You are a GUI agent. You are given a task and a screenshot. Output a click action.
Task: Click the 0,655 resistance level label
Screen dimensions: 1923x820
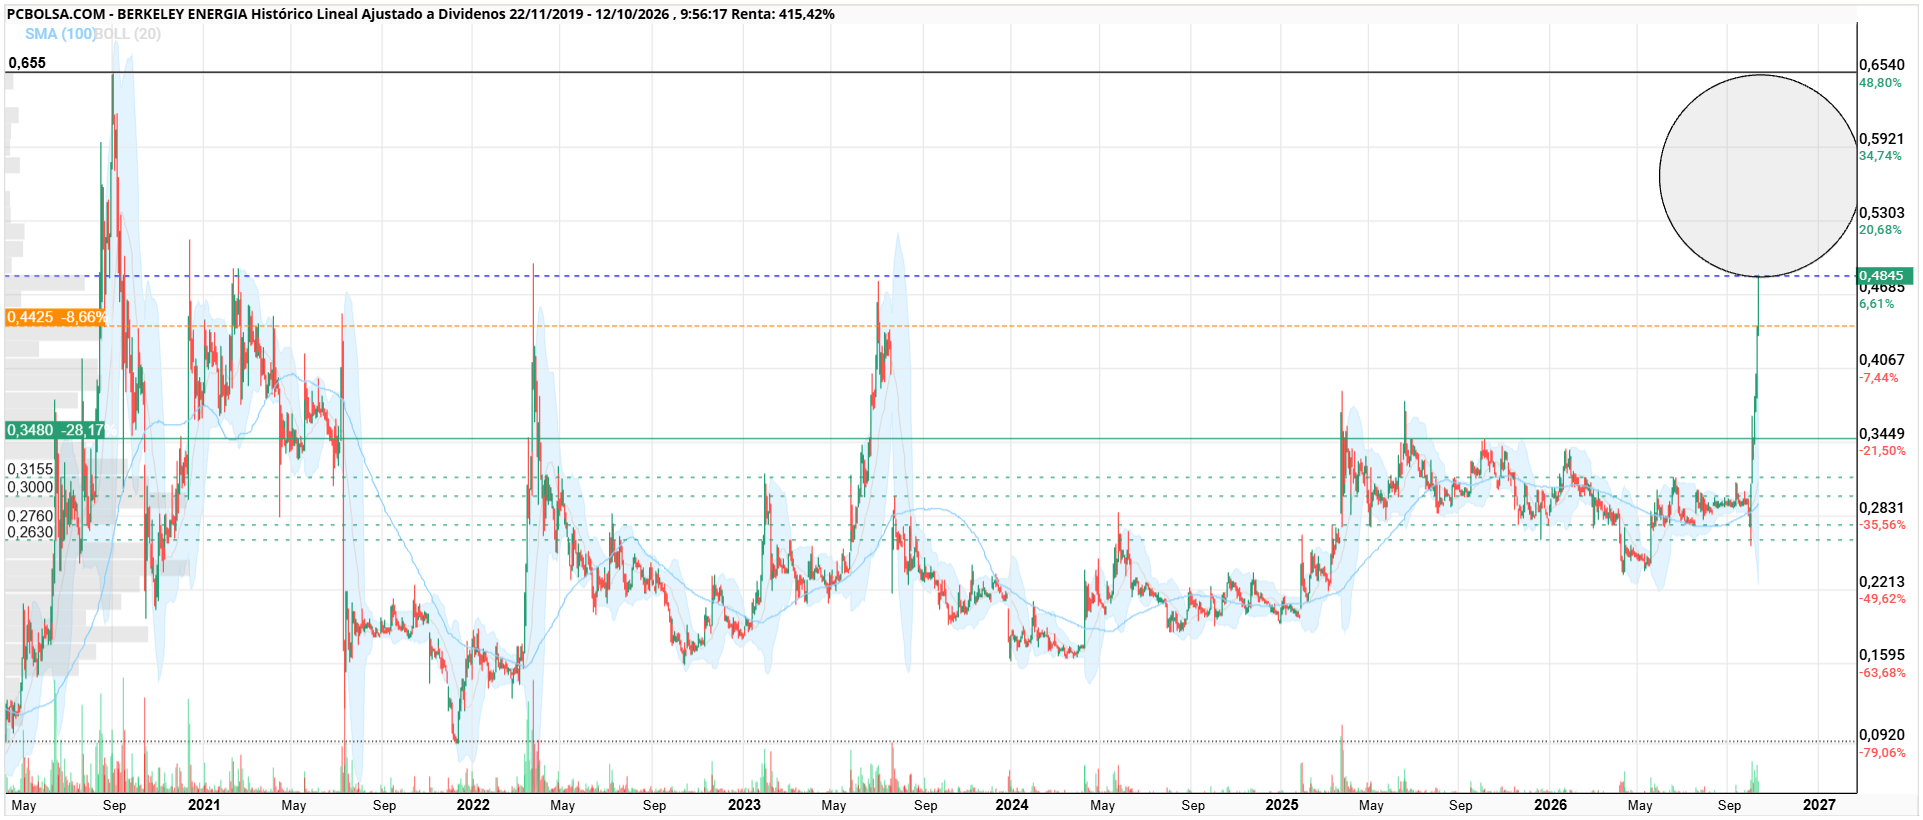tap(27, 63)
